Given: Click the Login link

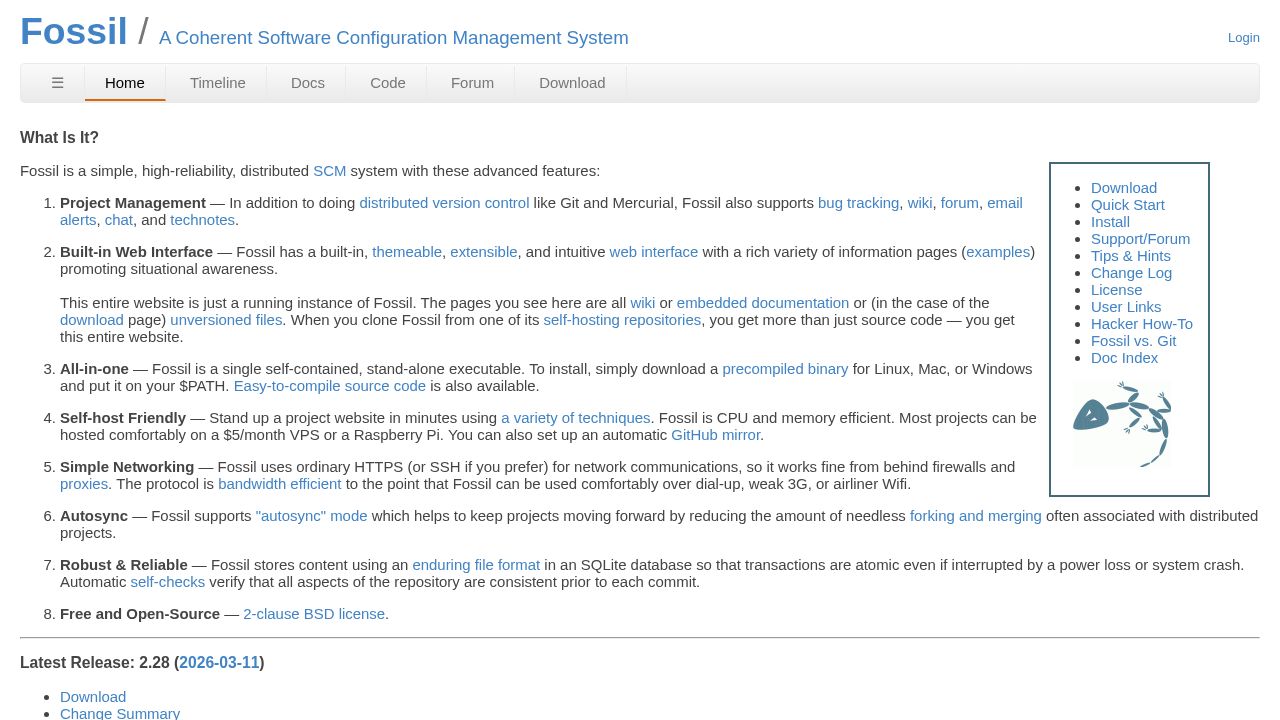Looking at the screenshot, I should [1244, 37].
